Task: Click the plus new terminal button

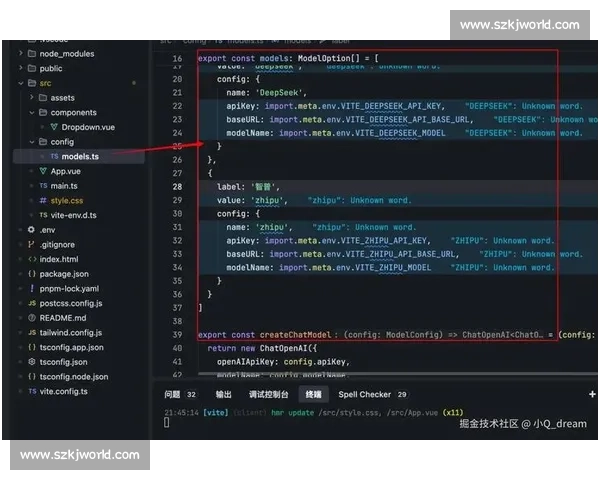Action: click(x=592, y=394)
